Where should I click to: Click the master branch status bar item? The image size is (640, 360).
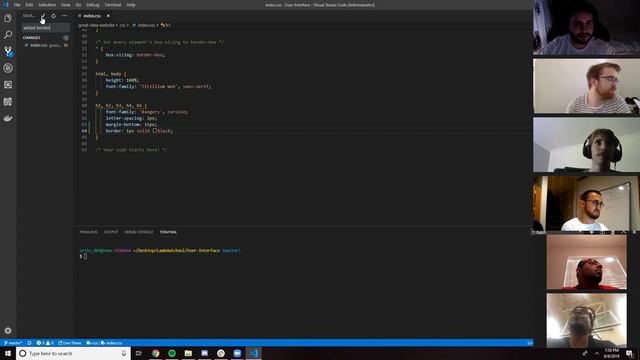(13, 343)
